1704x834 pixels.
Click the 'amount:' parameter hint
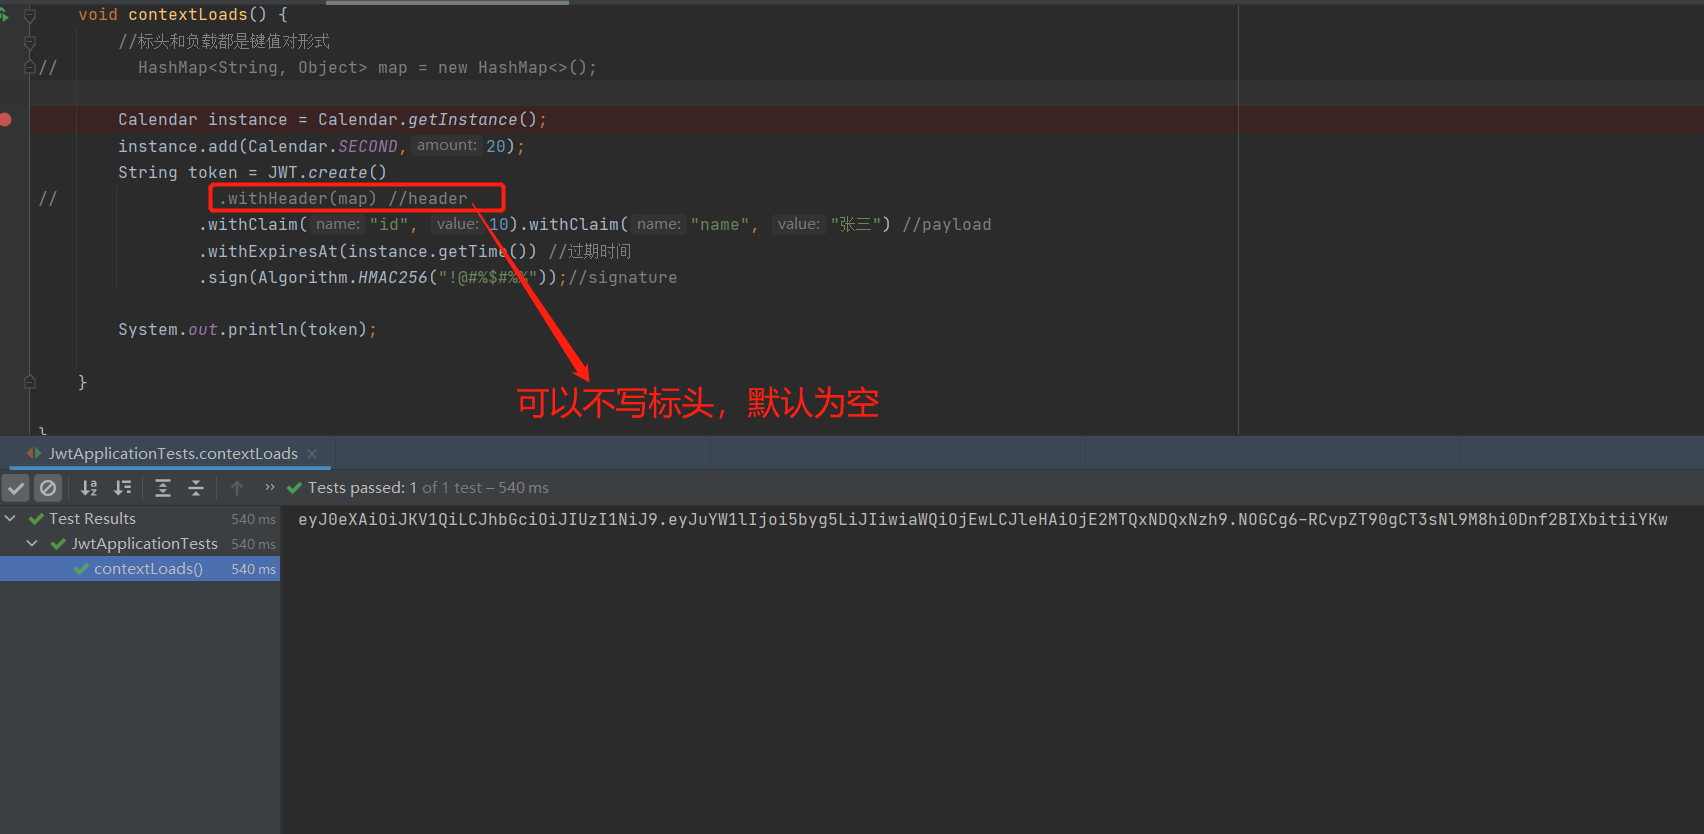click(447, 145)
